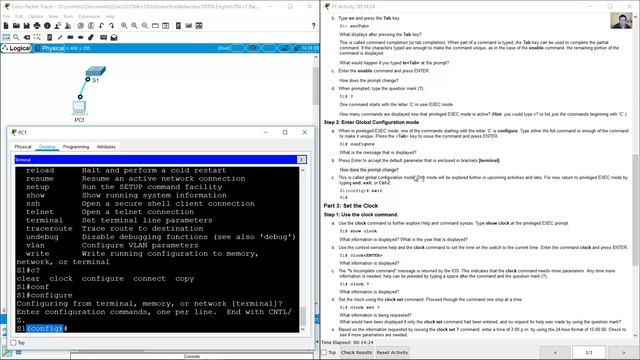Click the 1/1 page indicator field
This screenshot has width=640, height=360.
pos(589,352)
